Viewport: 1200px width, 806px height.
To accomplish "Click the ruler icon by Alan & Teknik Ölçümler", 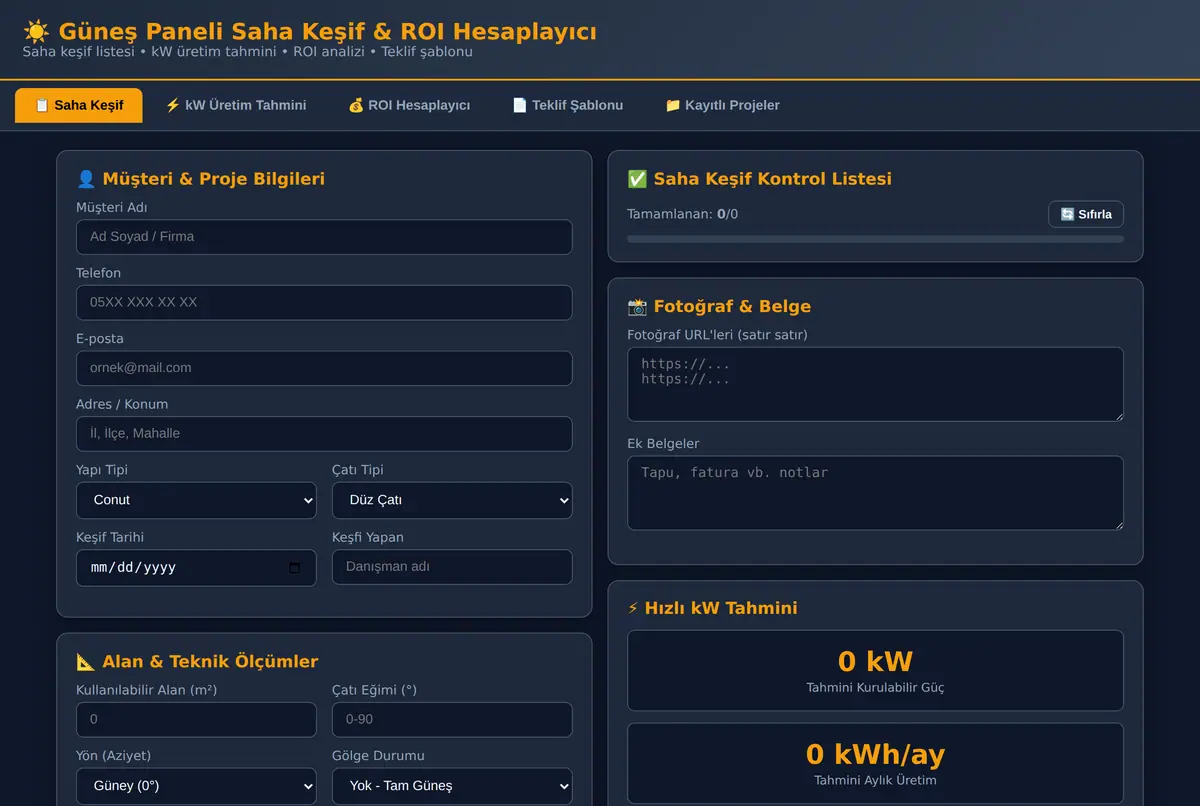I will click(86, 662).
